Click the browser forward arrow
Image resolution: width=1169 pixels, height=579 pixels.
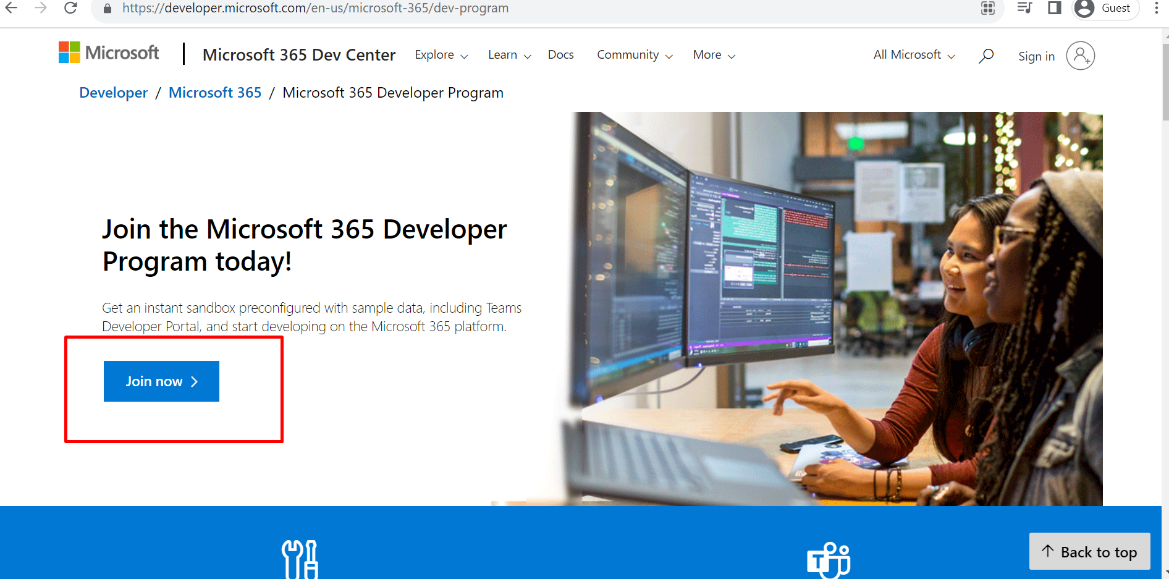(x=40, y=8)
